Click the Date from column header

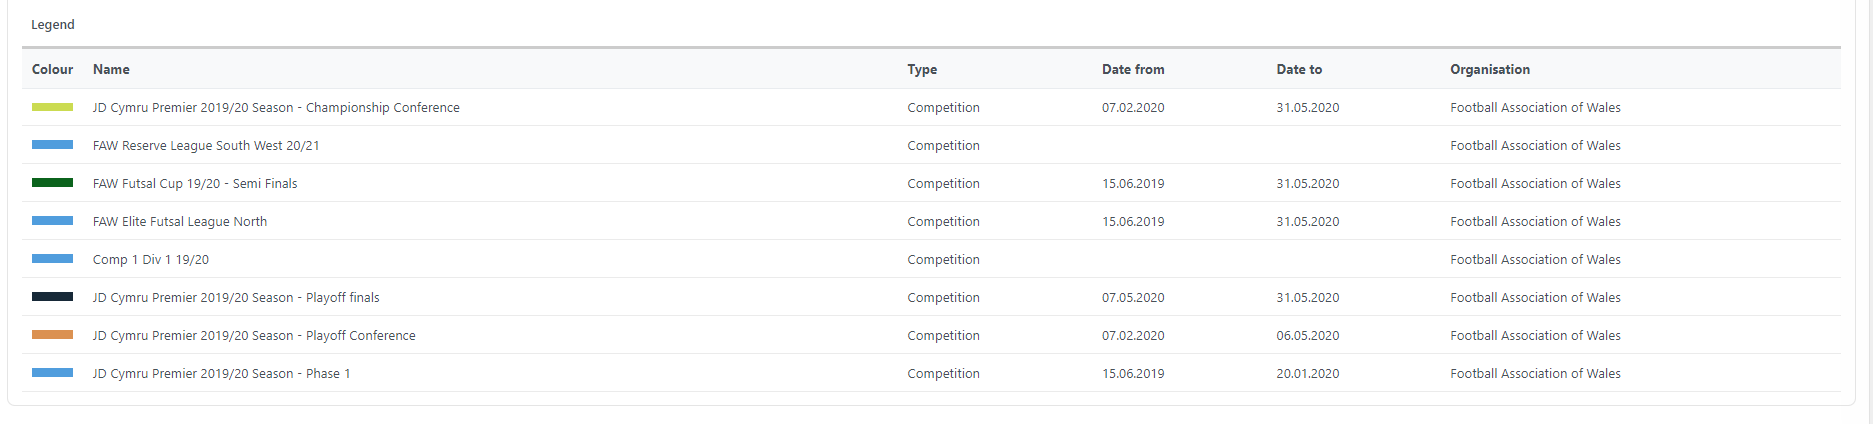pos(1133,70)
